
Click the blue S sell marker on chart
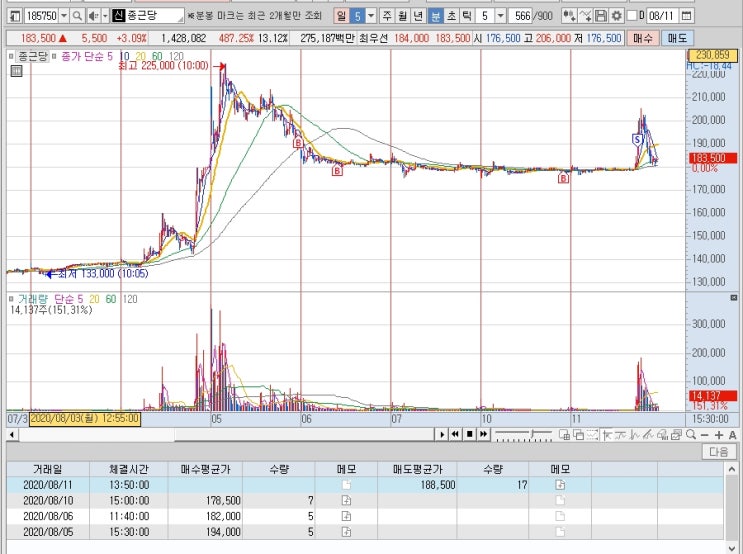637,140
